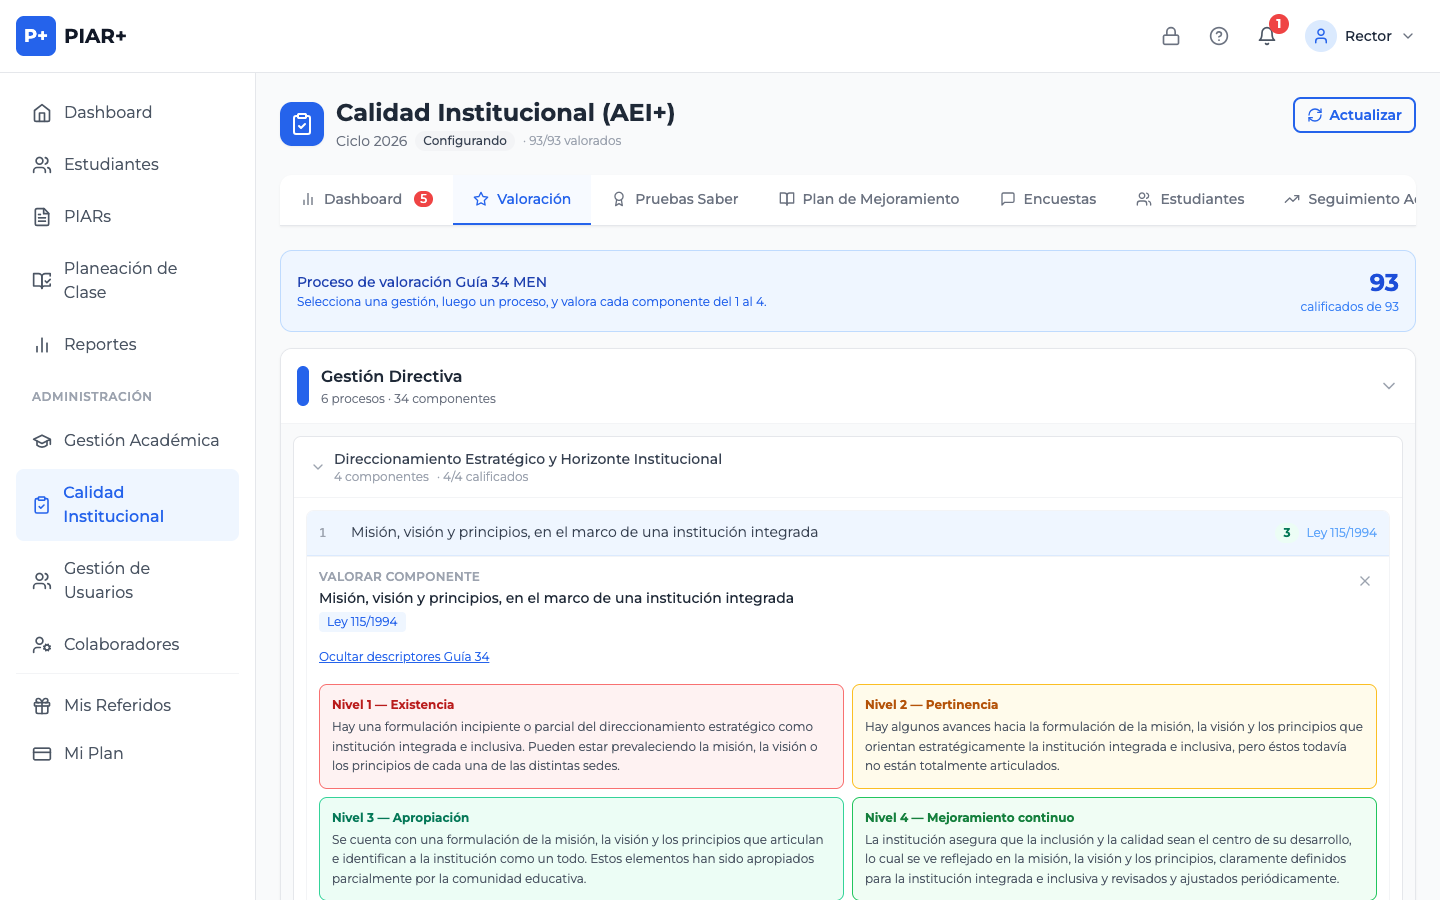Image resolution: width=1440 pixels, height=900 pixels.
Task: Close the Valorar Componente panel
Action: pyautogui.click(x=1365, y=581)
